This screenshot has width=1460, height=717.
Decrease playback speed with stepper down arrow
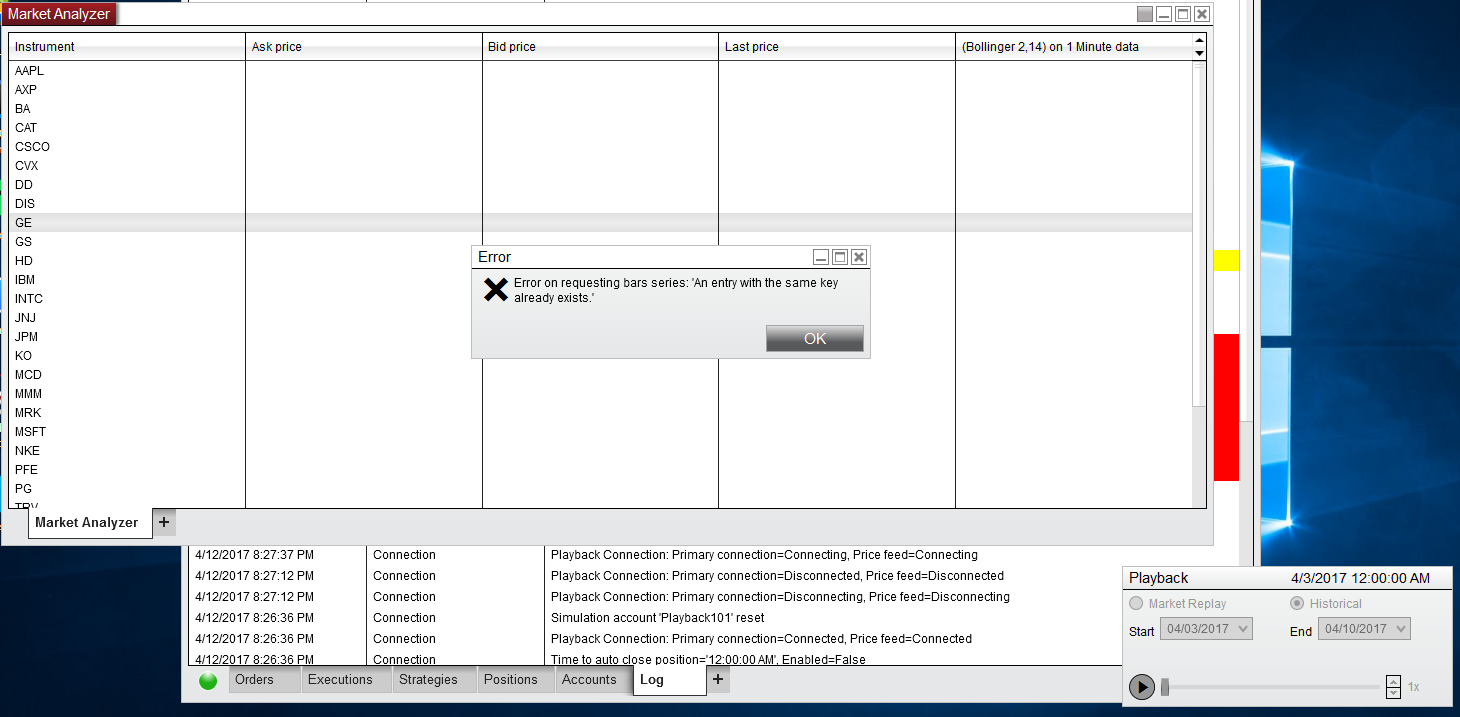point(1393,692)
